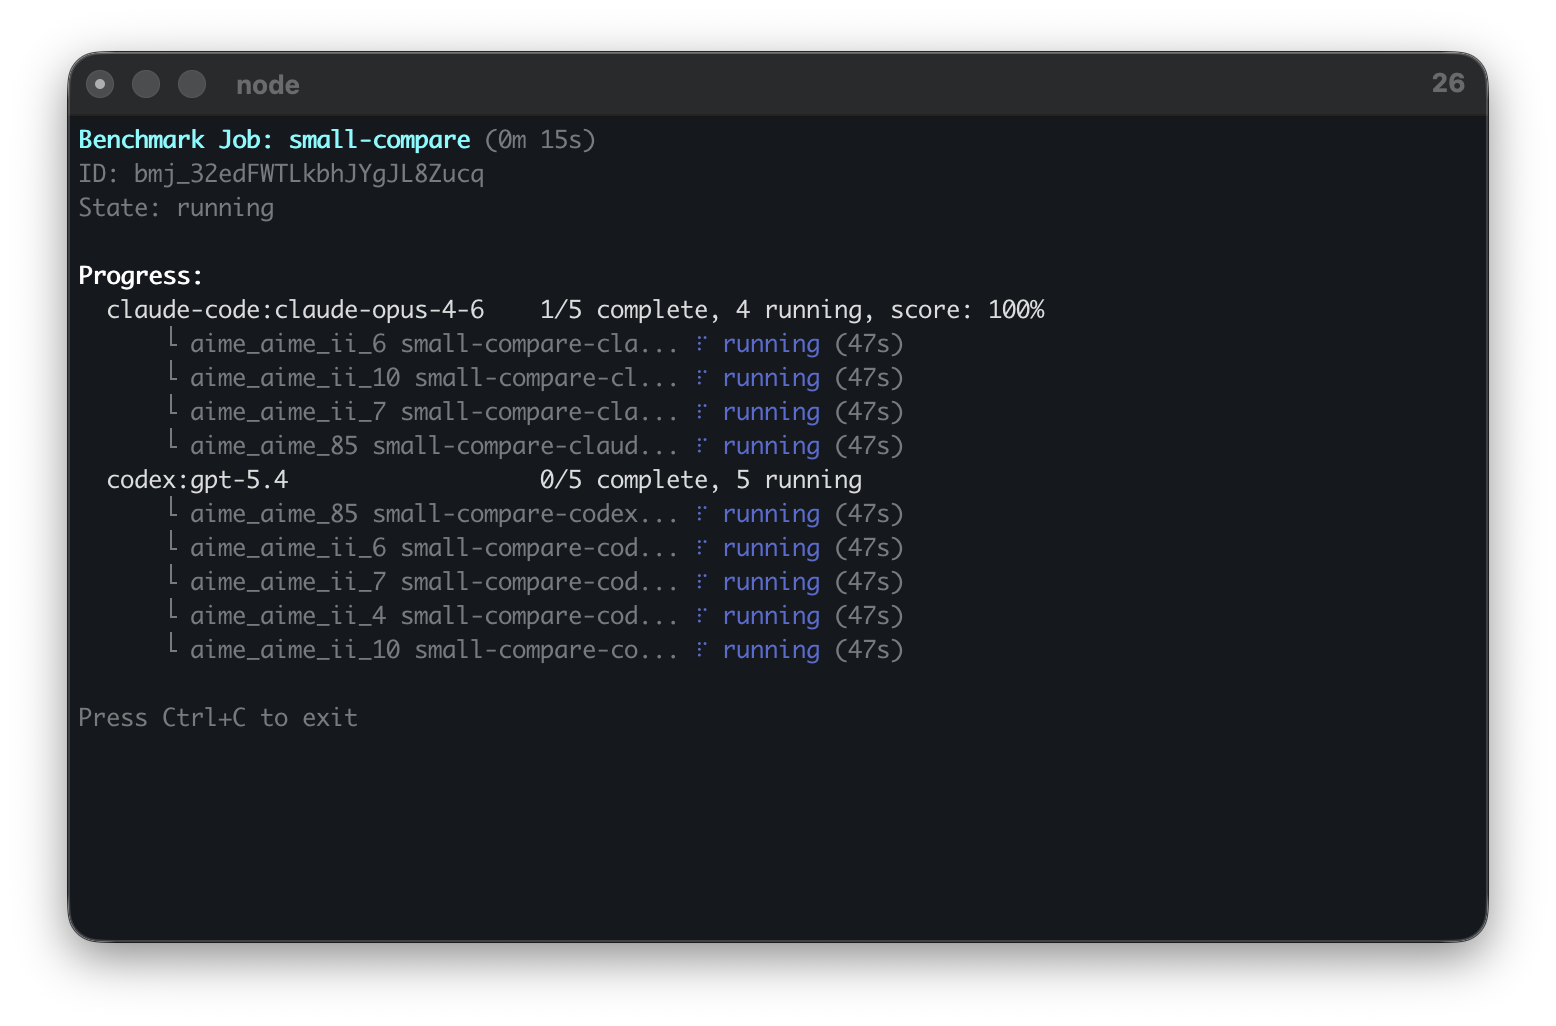Click aime_aime_85 small-compare-claud... row
Viewport: 1556px width, 1026px height.
(537, 446)
